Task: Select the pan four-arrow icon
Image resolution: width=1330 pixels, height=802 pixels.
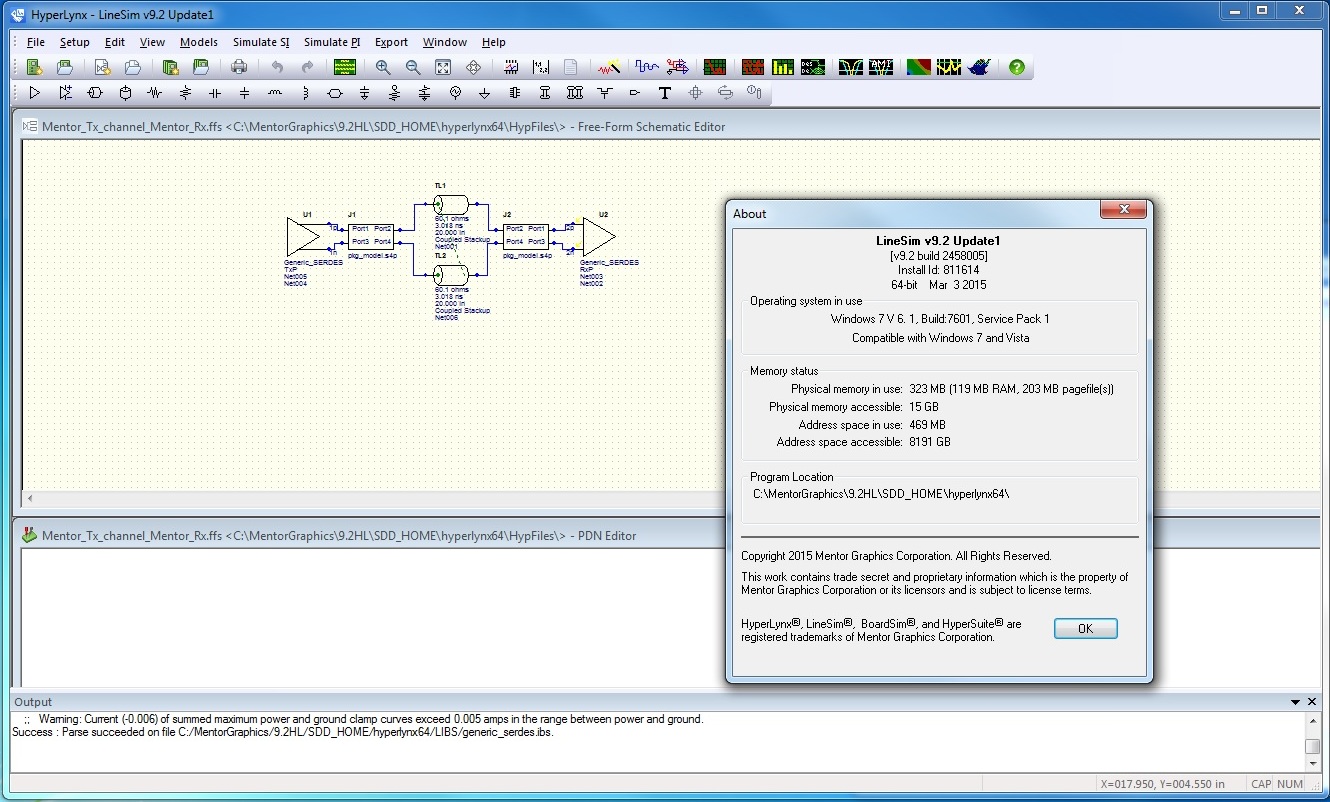Action: [473, 67]
